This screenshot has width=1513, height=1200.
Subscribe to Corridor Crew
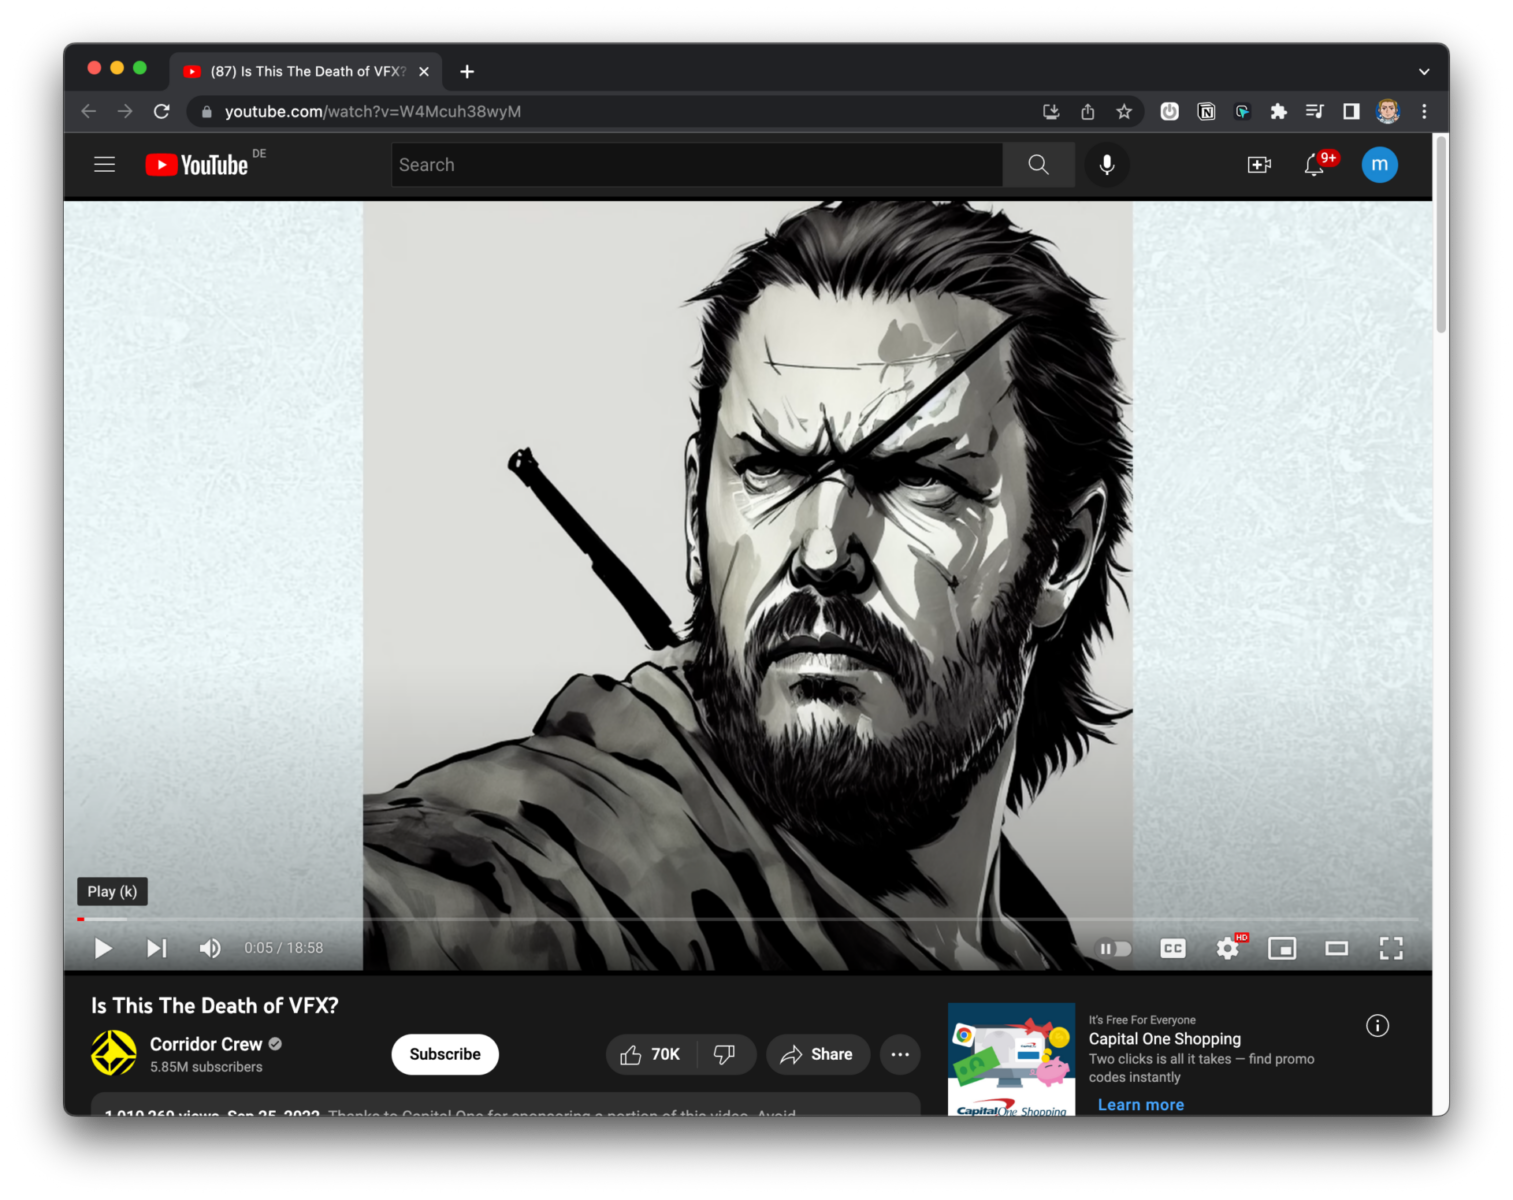click(445, 1055)
